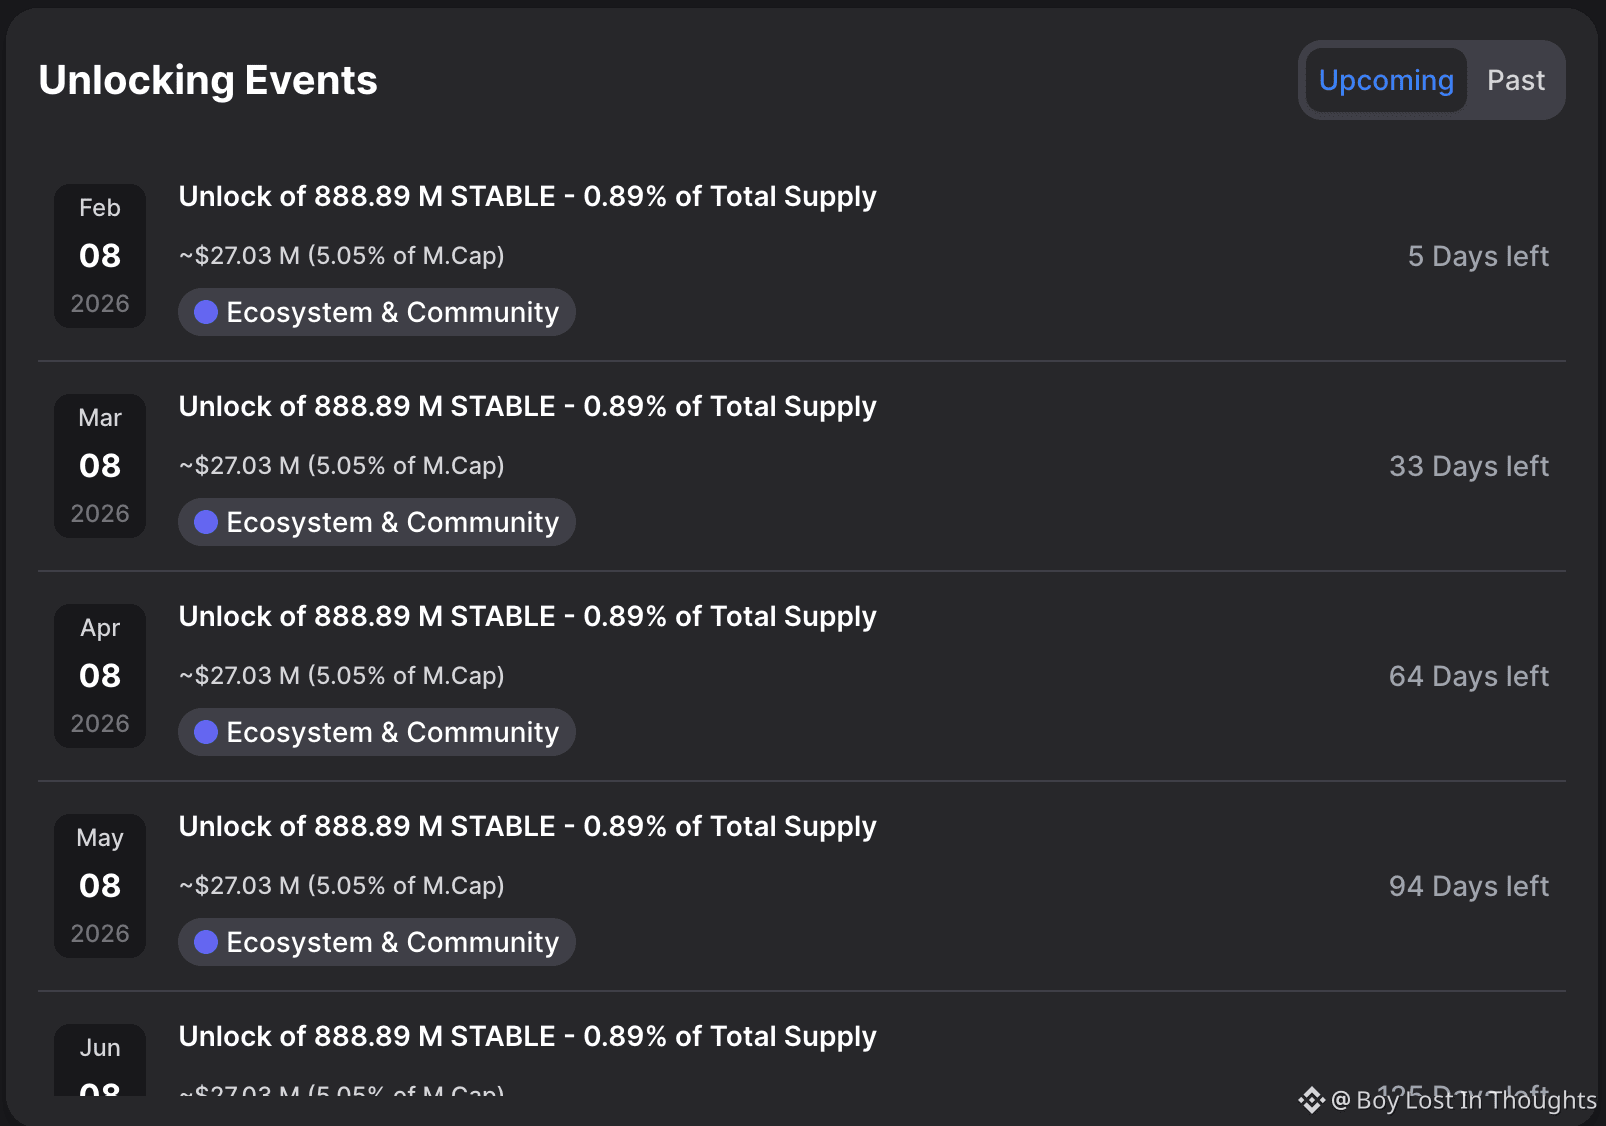Screen dimensions: 1606x1126
Task: Click the Apr 08 2026 date badge
Action: pos(100,676)
